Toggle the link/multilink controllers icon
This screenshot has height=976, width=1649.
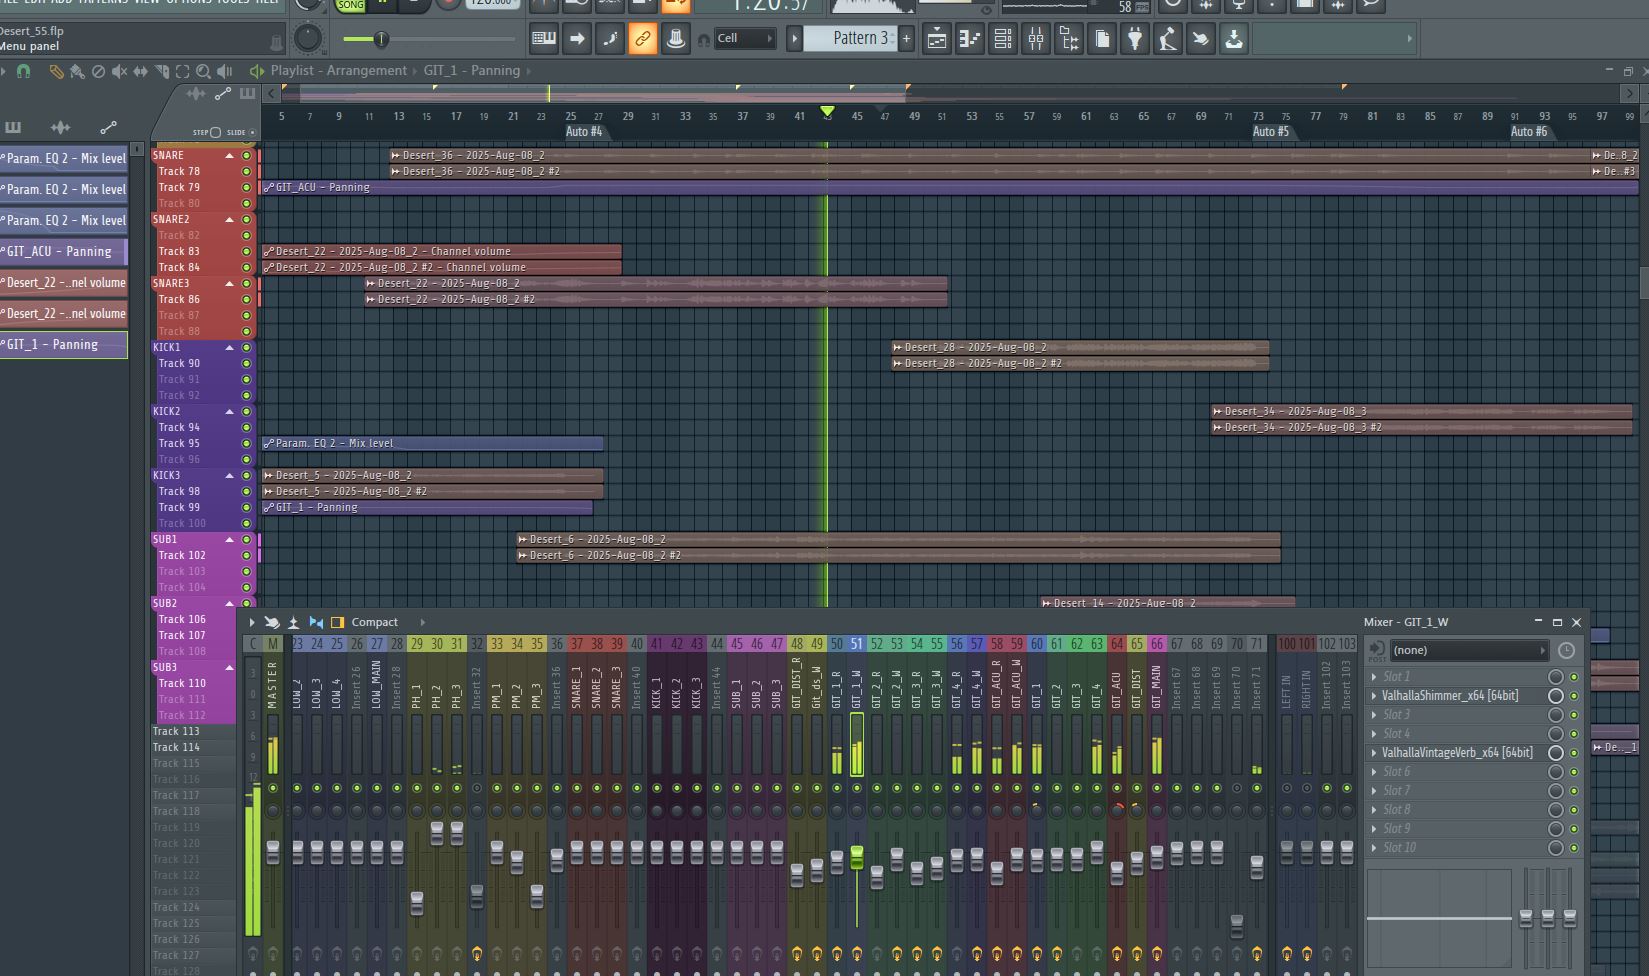642,39
